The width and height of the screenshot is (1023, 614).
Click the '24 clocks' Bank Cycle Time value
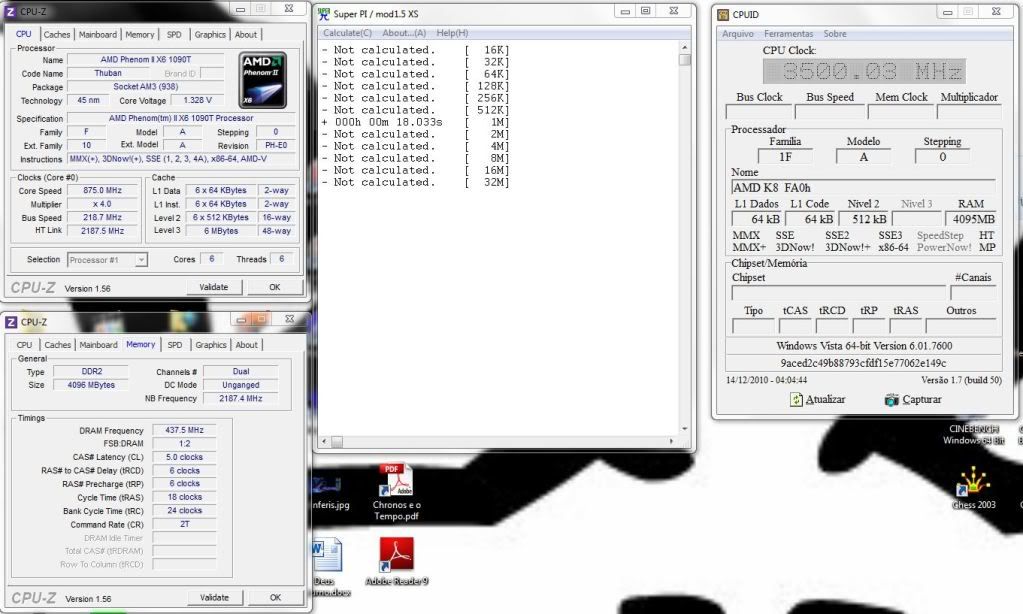tap(185, 511)
